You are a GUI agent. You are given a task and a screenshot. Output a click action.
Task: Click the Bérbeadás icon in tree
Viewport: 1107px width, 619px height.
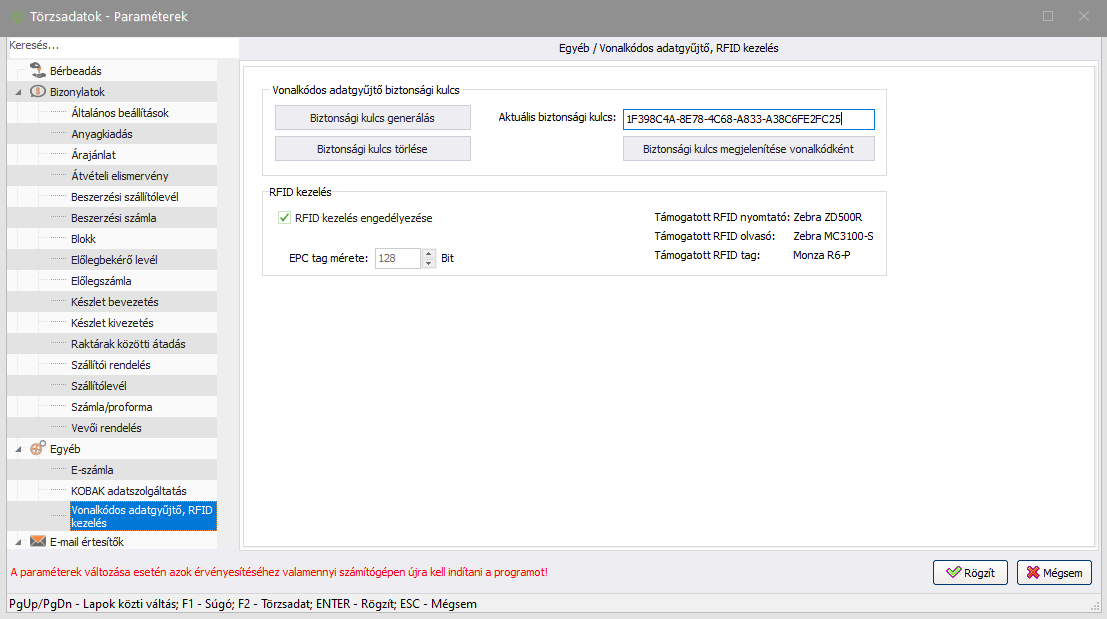click(x=37, y=71)
